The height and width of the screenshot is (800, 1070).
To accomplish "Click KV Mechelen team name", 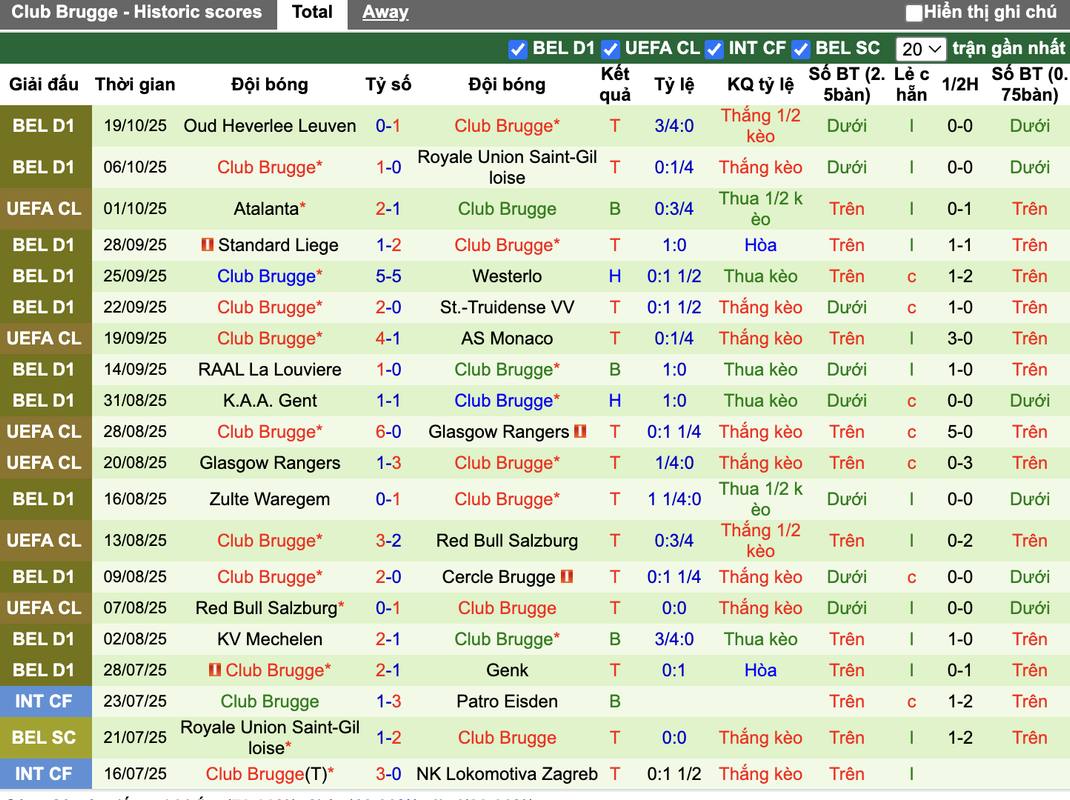I will pyautogui.click(x=270, y=639).
